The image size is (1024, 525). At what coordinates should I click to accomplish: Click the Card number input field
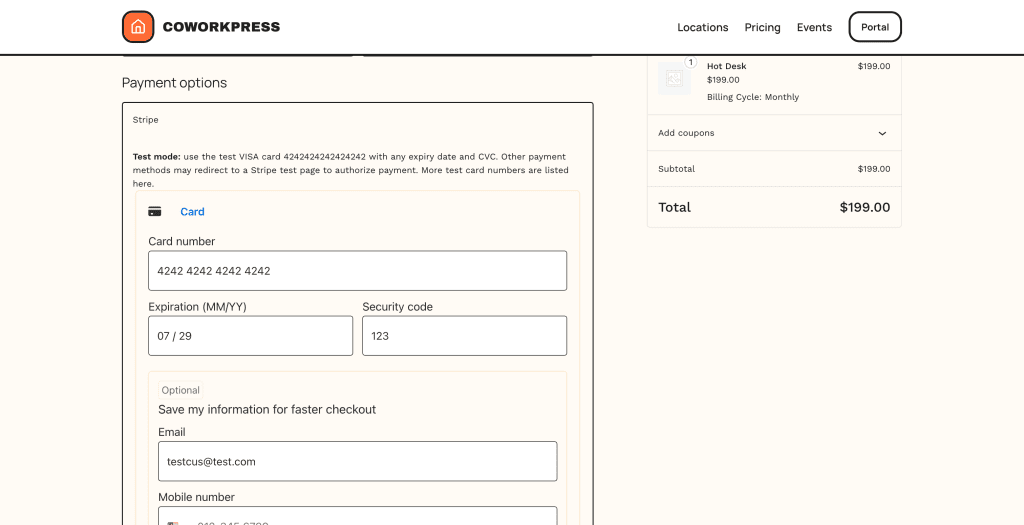357,270
